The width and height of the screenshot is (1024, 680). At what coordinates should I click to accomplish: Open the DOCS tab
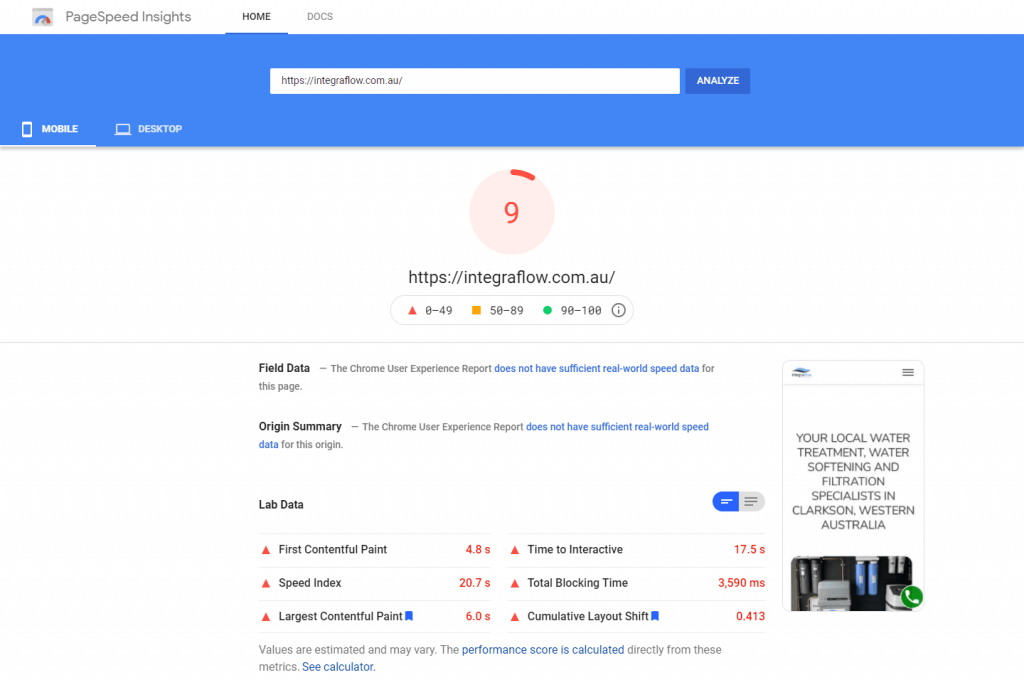[x=319, y=16]
